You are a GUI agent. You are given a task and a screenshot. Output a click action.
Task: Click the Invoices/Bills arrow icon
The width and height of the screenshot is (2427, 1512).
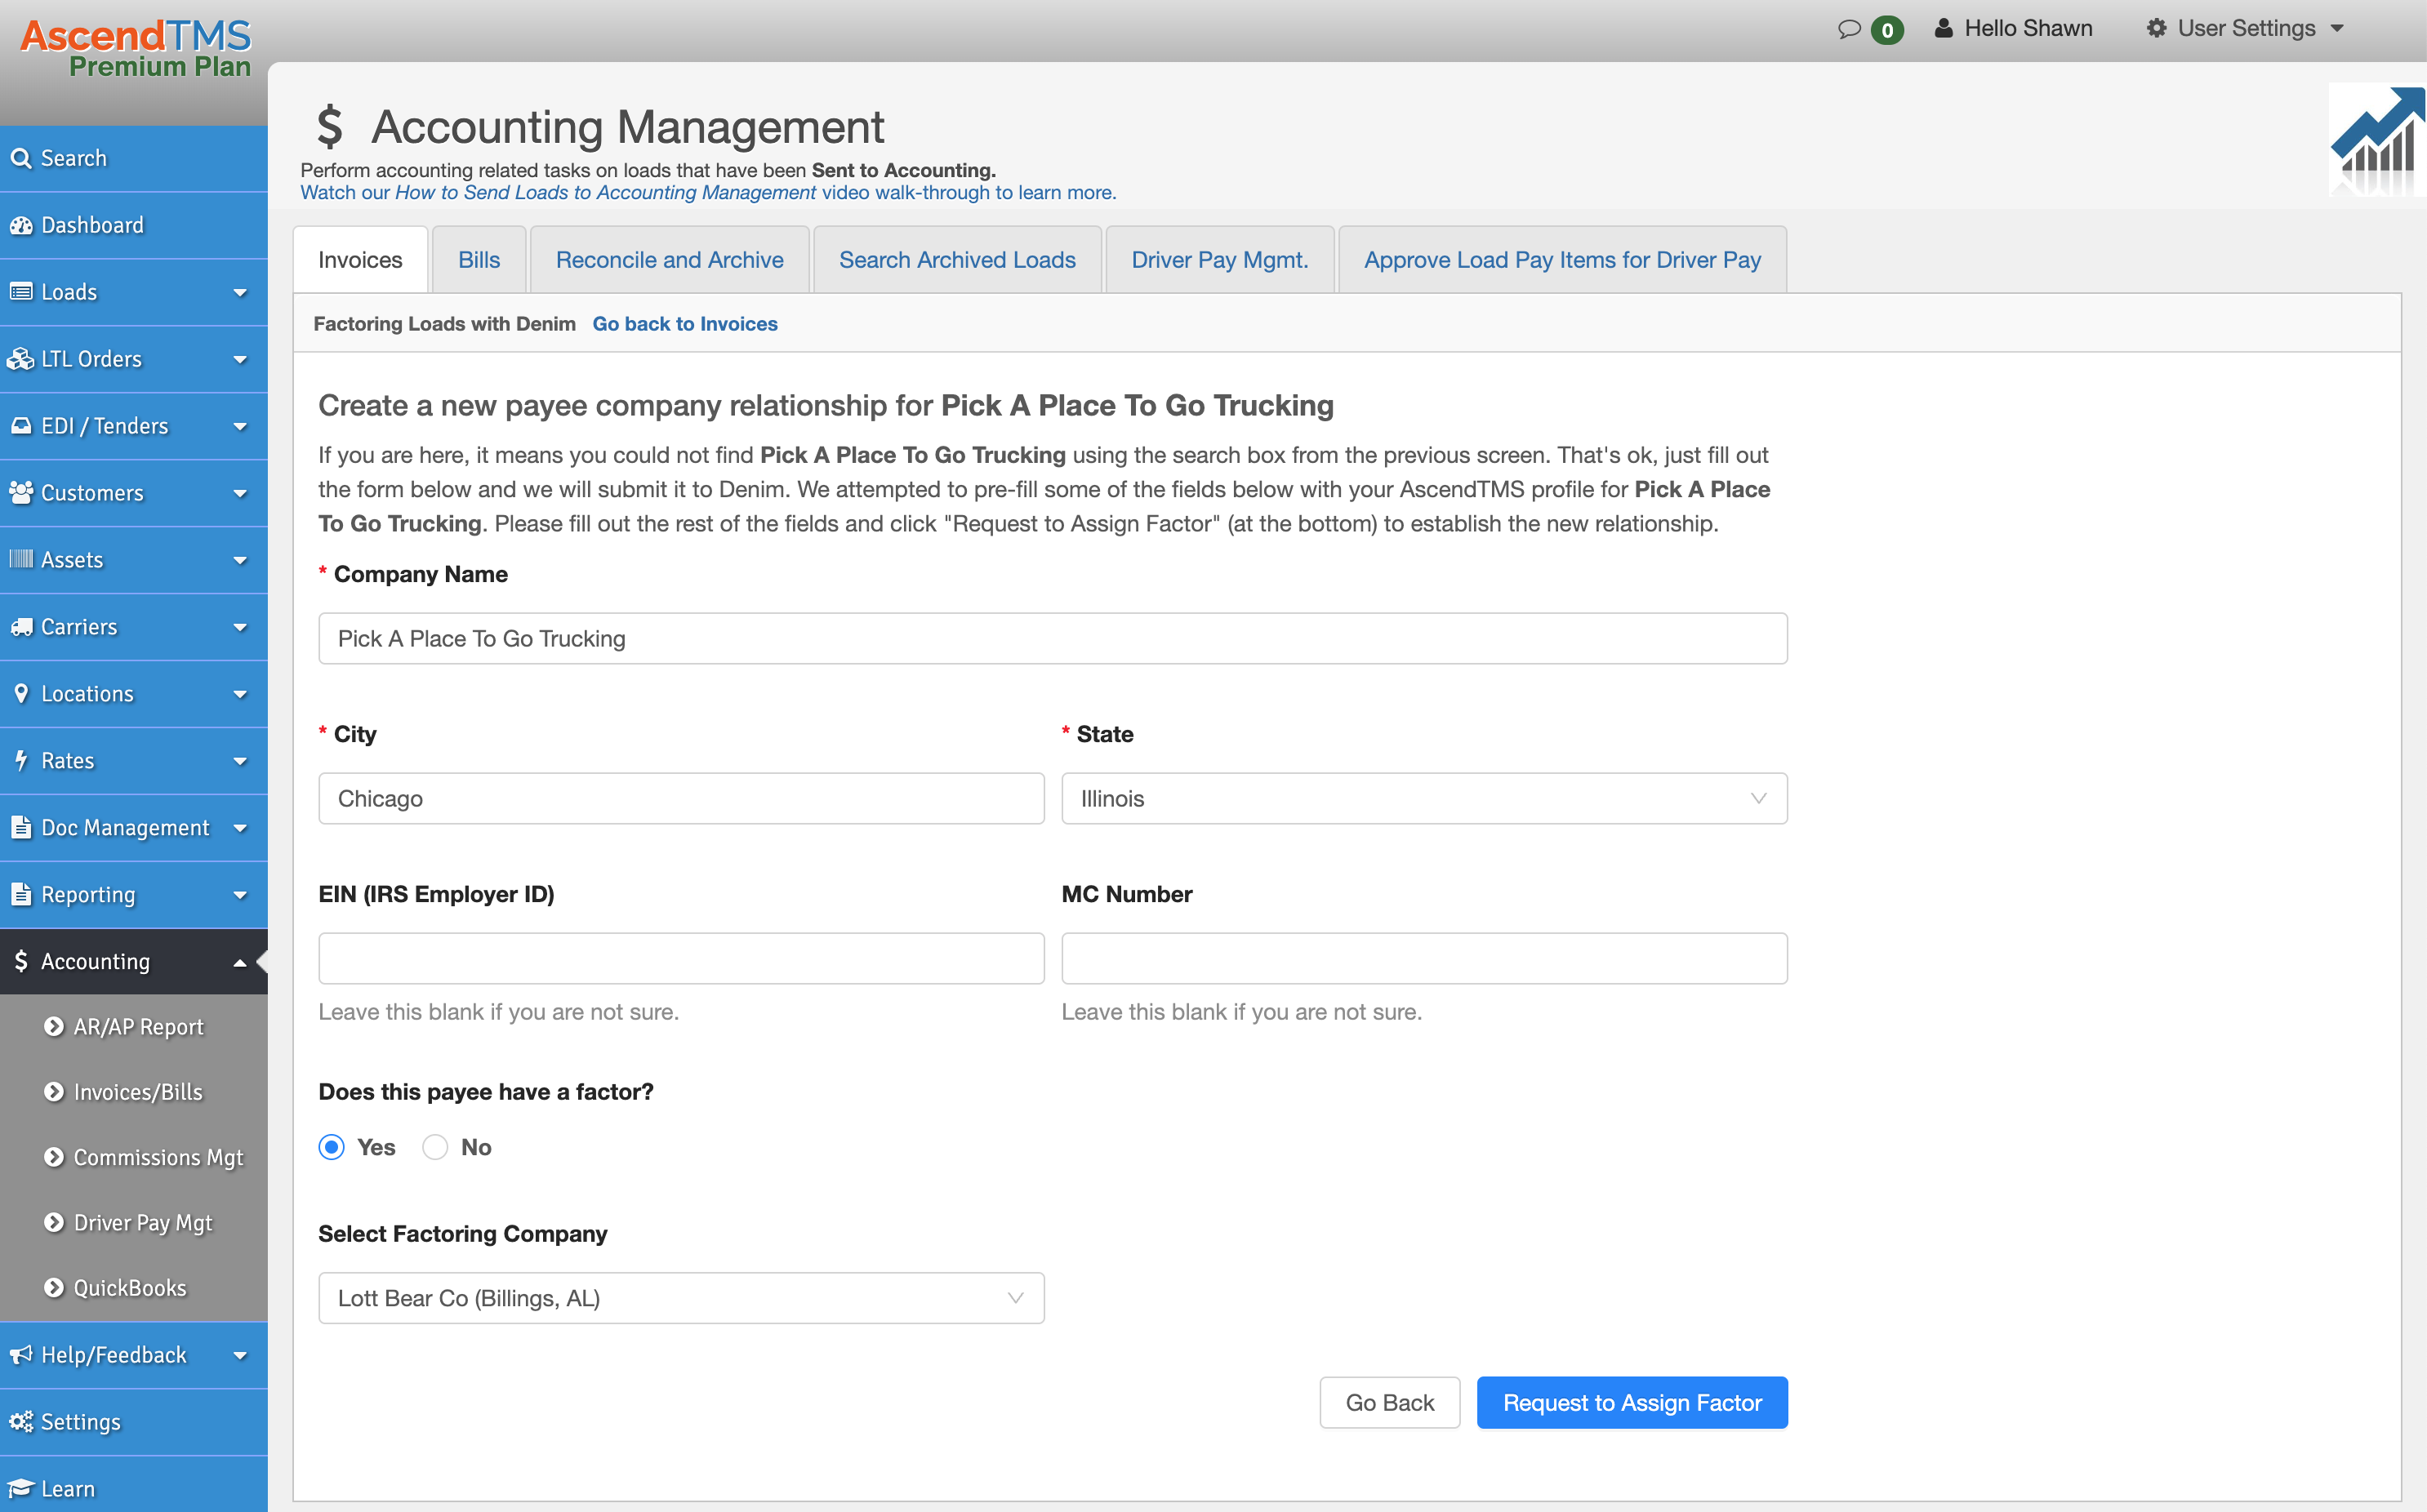[54, 1091]
